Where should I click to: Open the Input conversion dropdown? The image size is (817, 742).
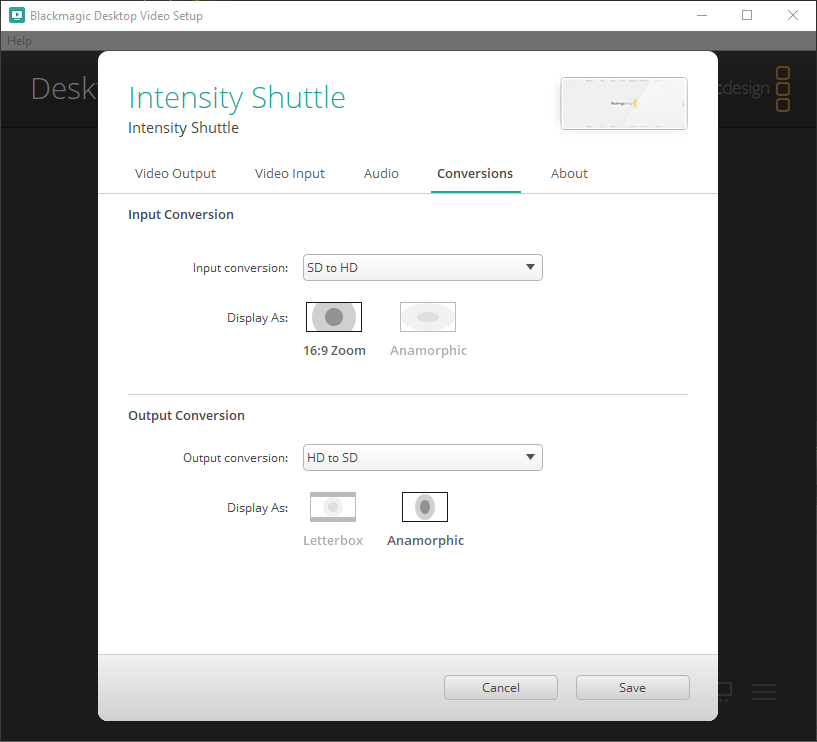click(423, 268)
